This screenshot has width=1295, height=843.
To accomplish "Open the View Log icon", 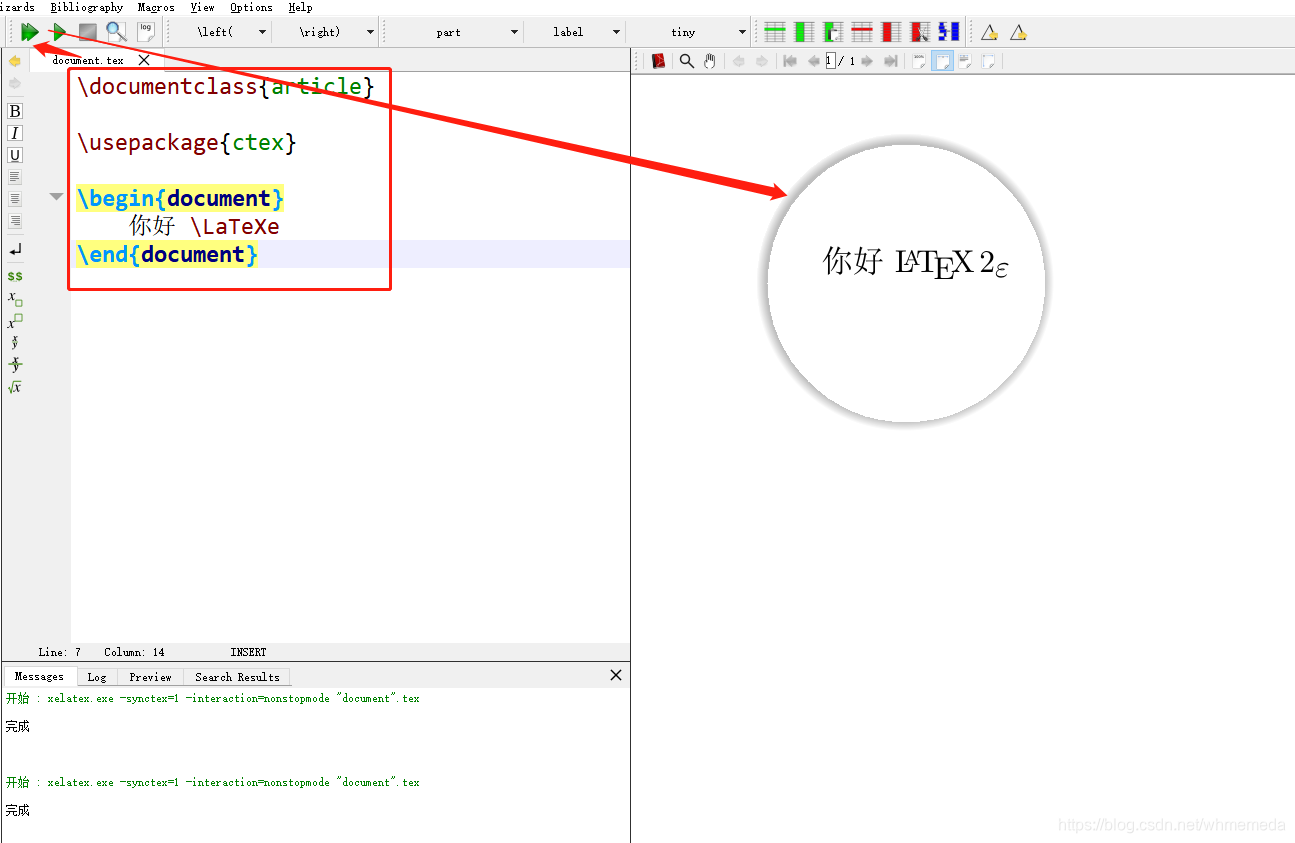I will click(x=146, y=32).
